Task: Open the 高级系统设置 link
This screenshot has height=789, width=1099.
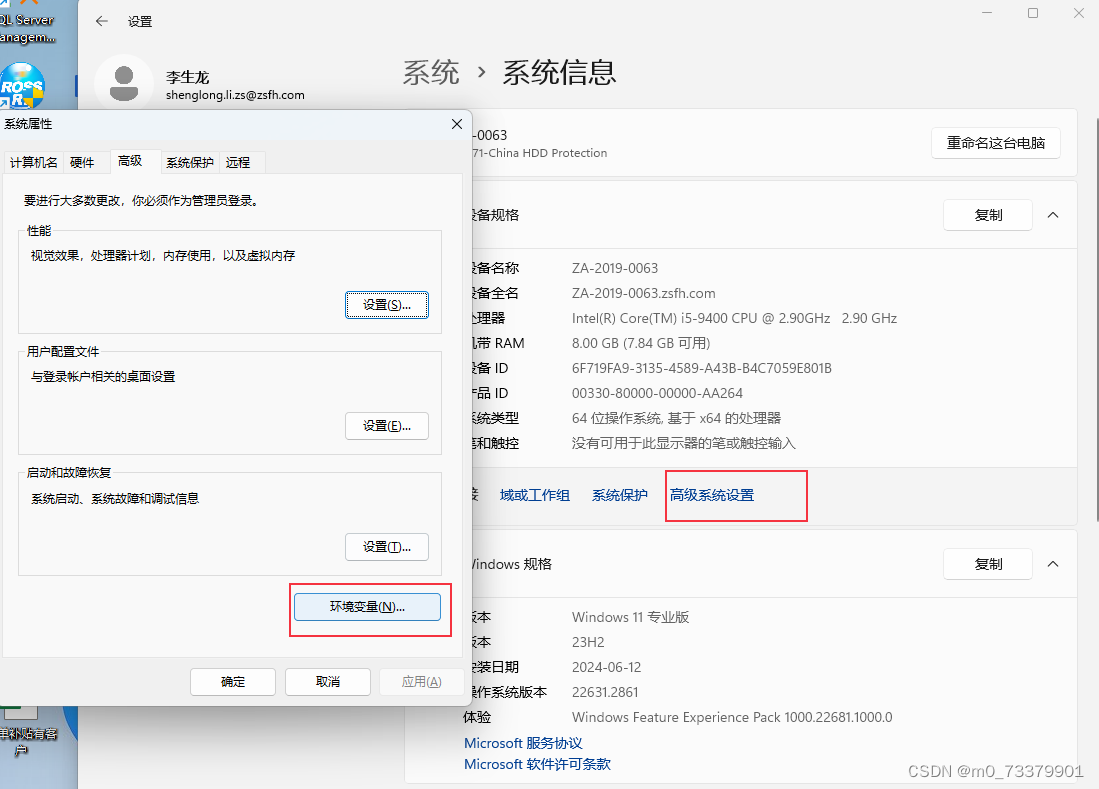Action: [712, 495]
